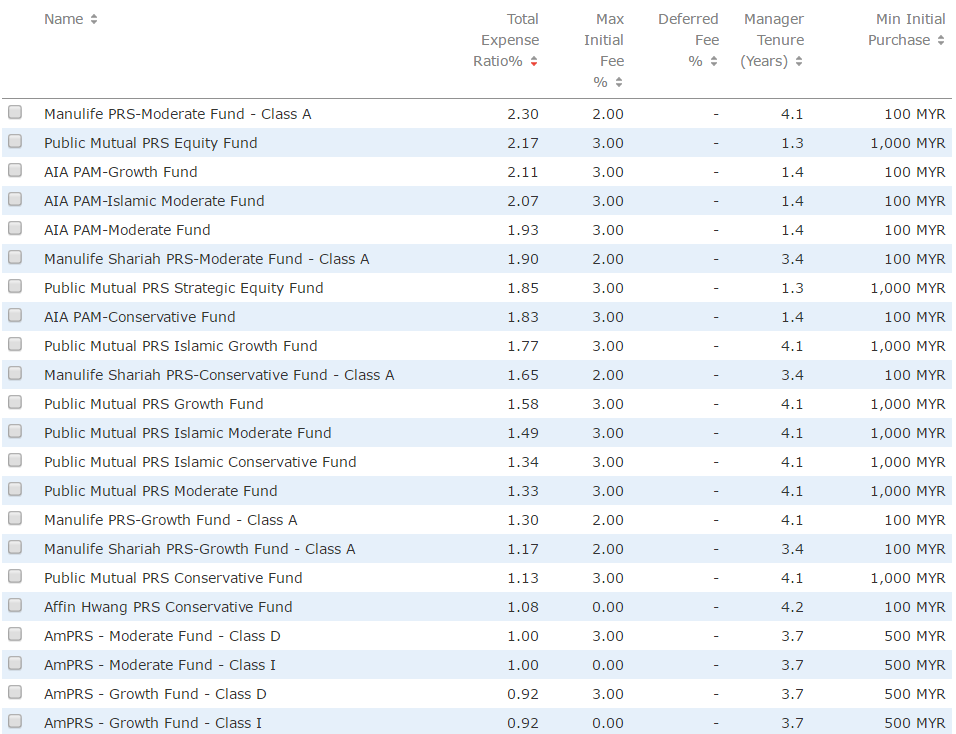The width and height of the screenshot is (956, 734).
Task: Click the Total Expense Ratio% header text
Action: click(506, 40)
